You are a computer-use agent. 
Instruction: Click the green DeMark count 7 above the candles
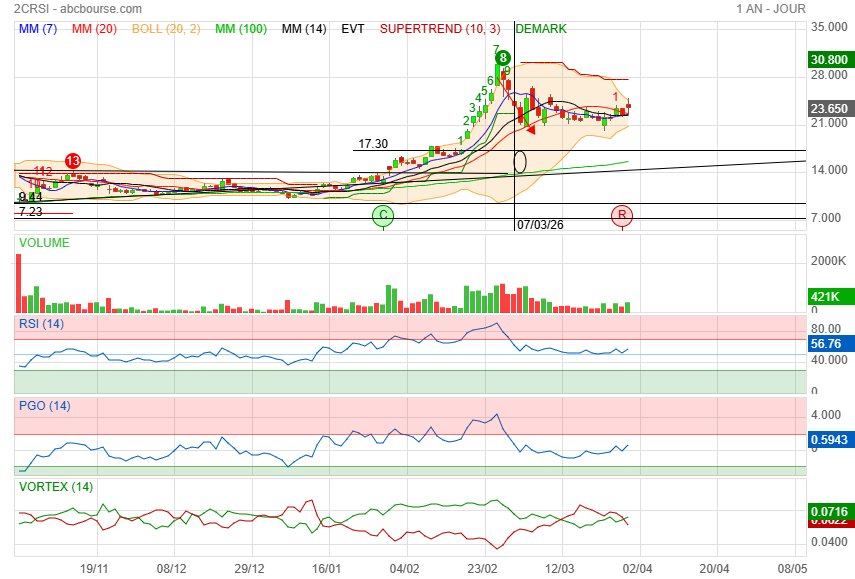[496, 48]
